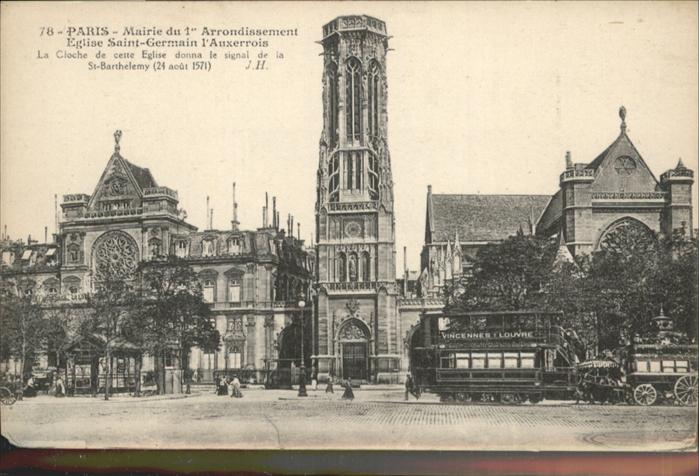Screen dimensions: 699x476
Task: Click the rose window of the Mairie building
Action: point(115,255)
